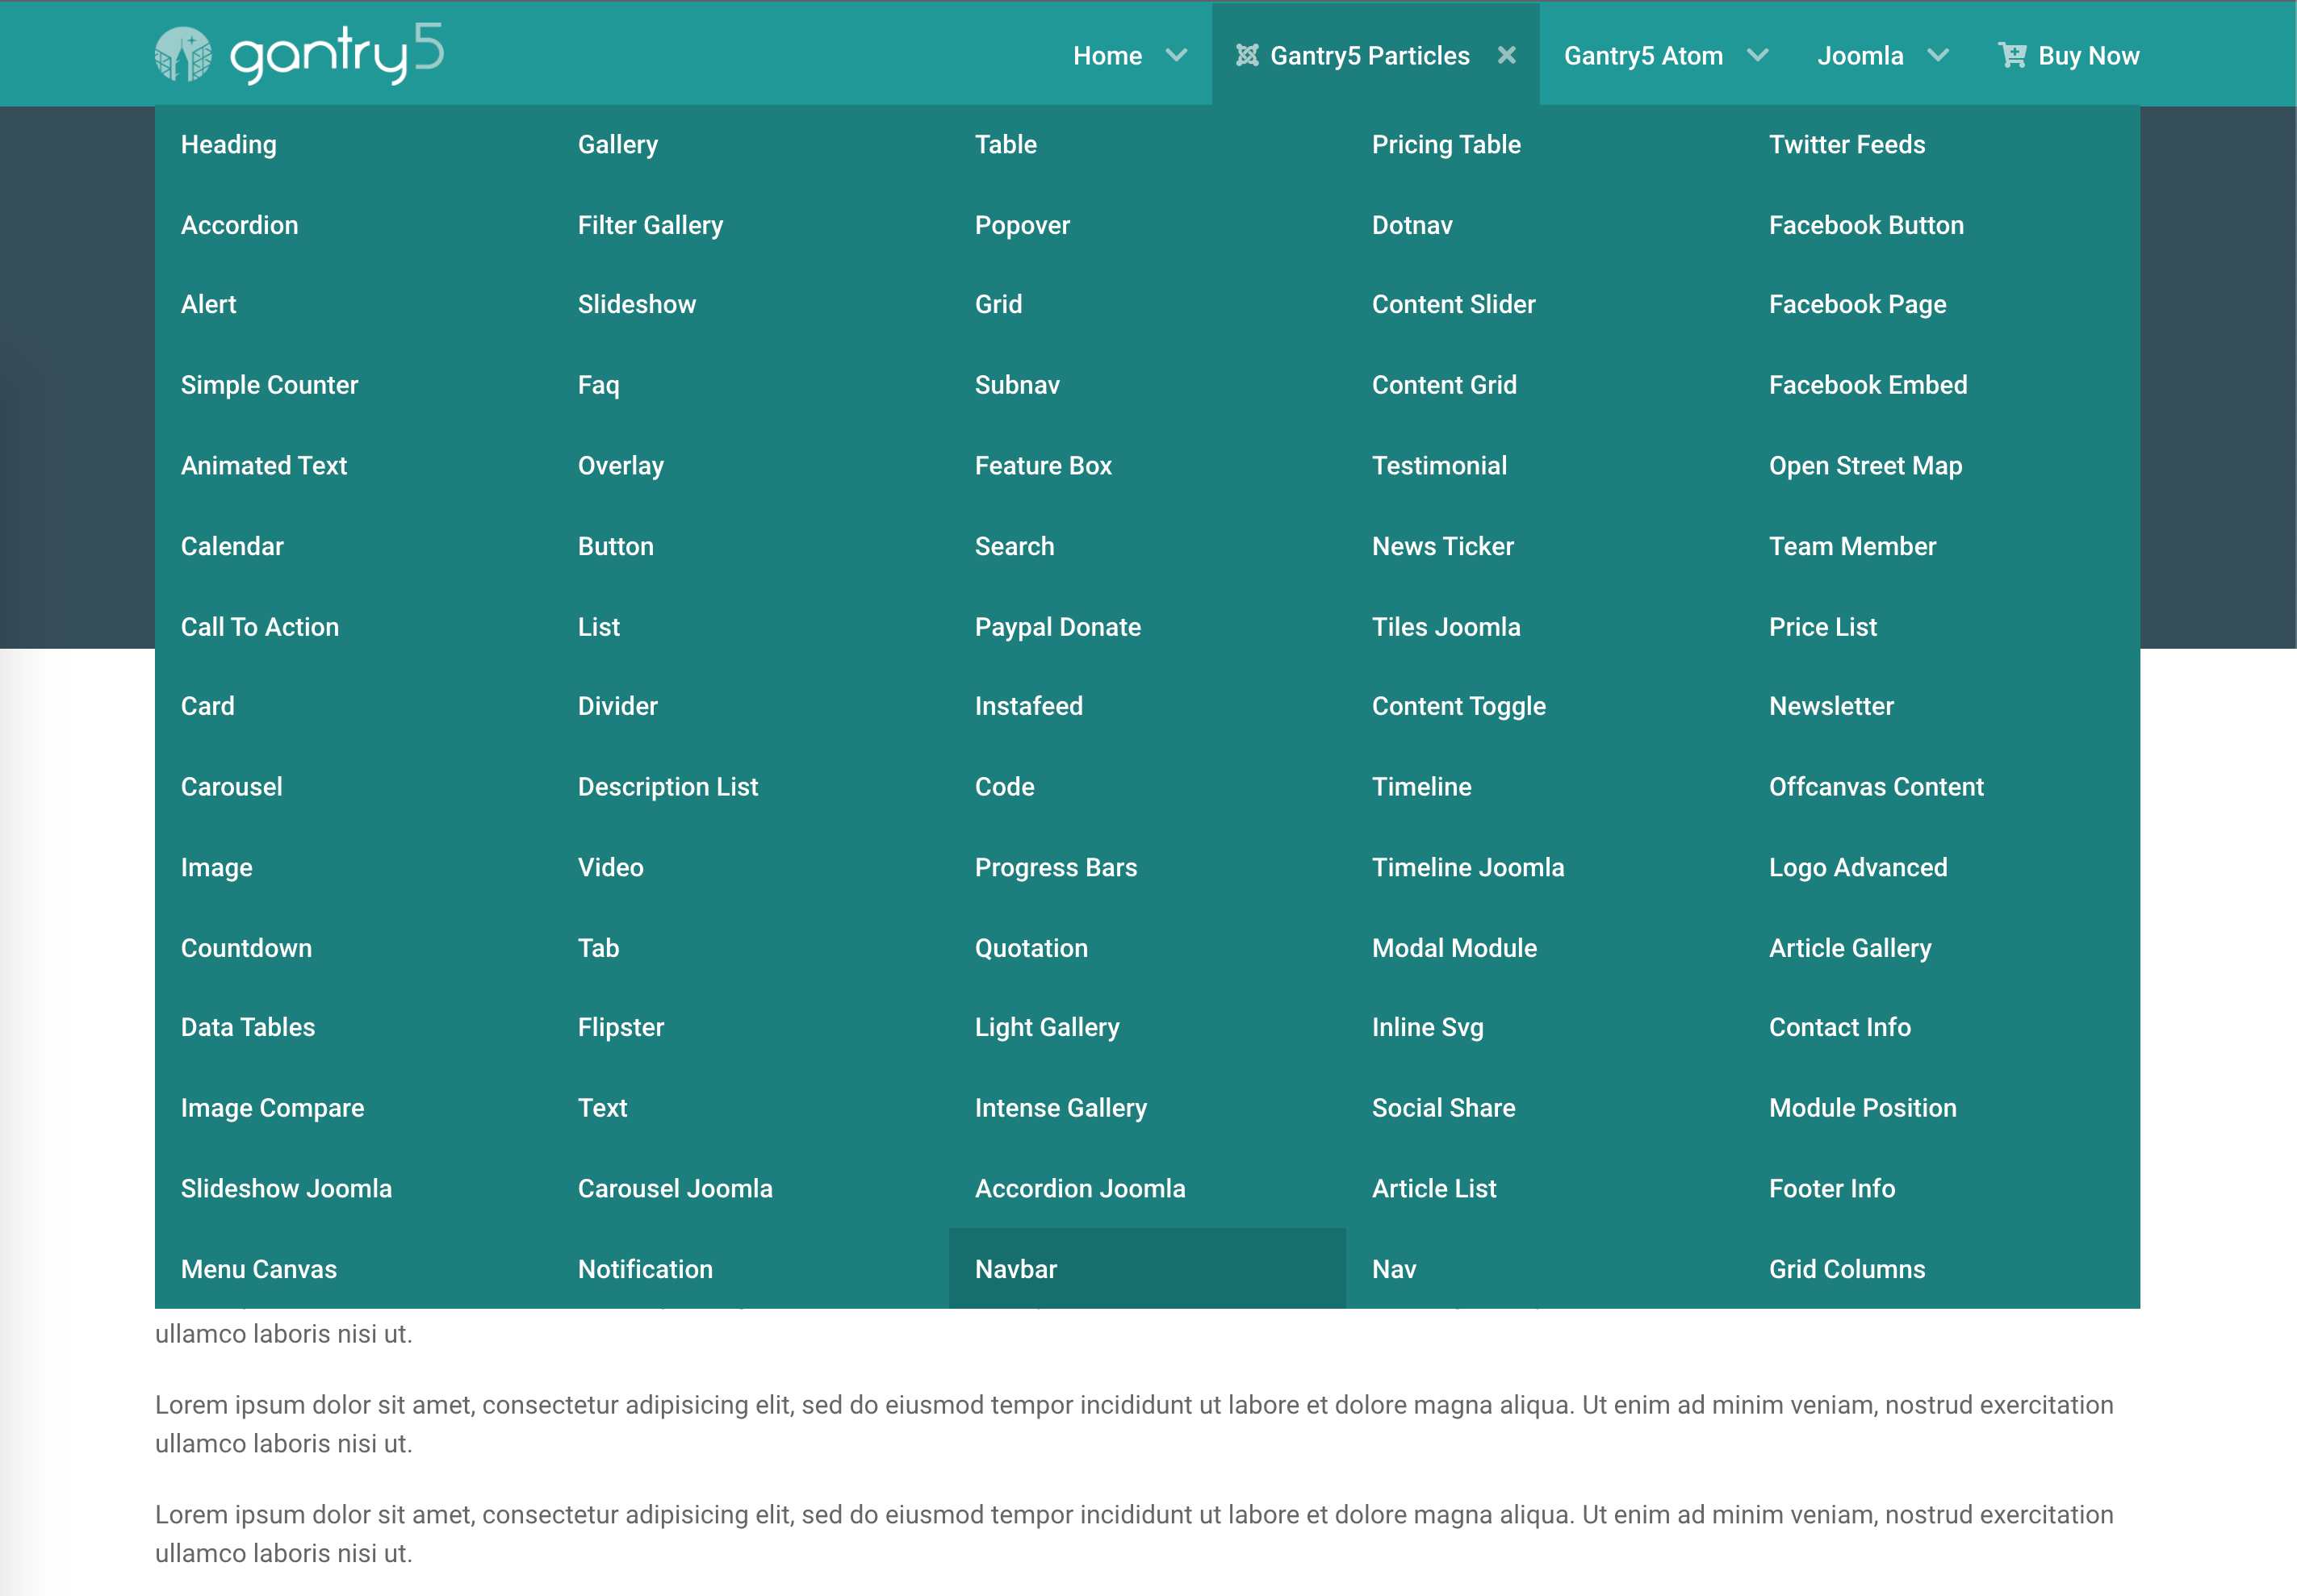Open the Navbar particle menu entry

tap(1015, 1269)
